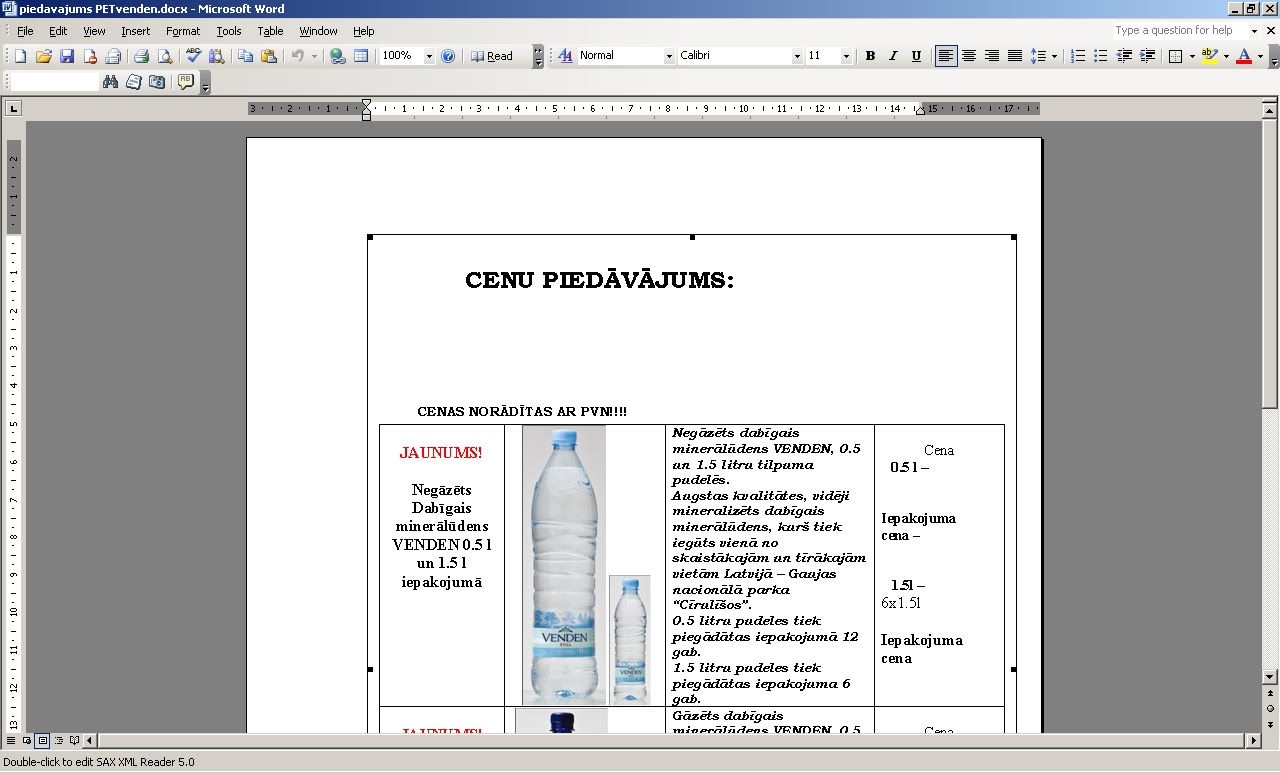Create a bulleted list
Viewport: 1280px width, 774px height.
pos(1100,56)
